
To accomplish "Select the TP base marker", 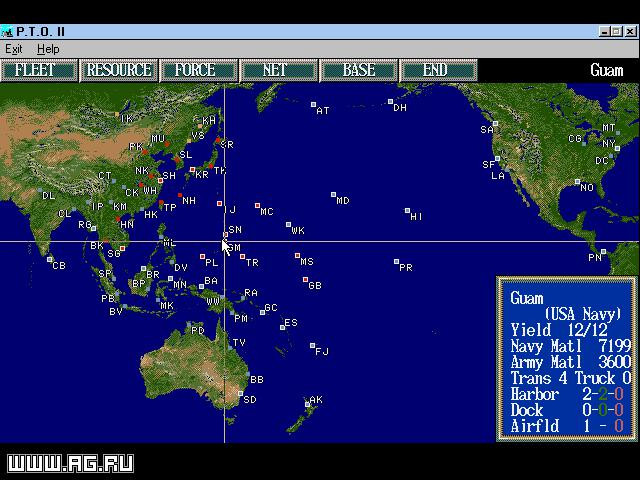I will (x=161, y=202).
